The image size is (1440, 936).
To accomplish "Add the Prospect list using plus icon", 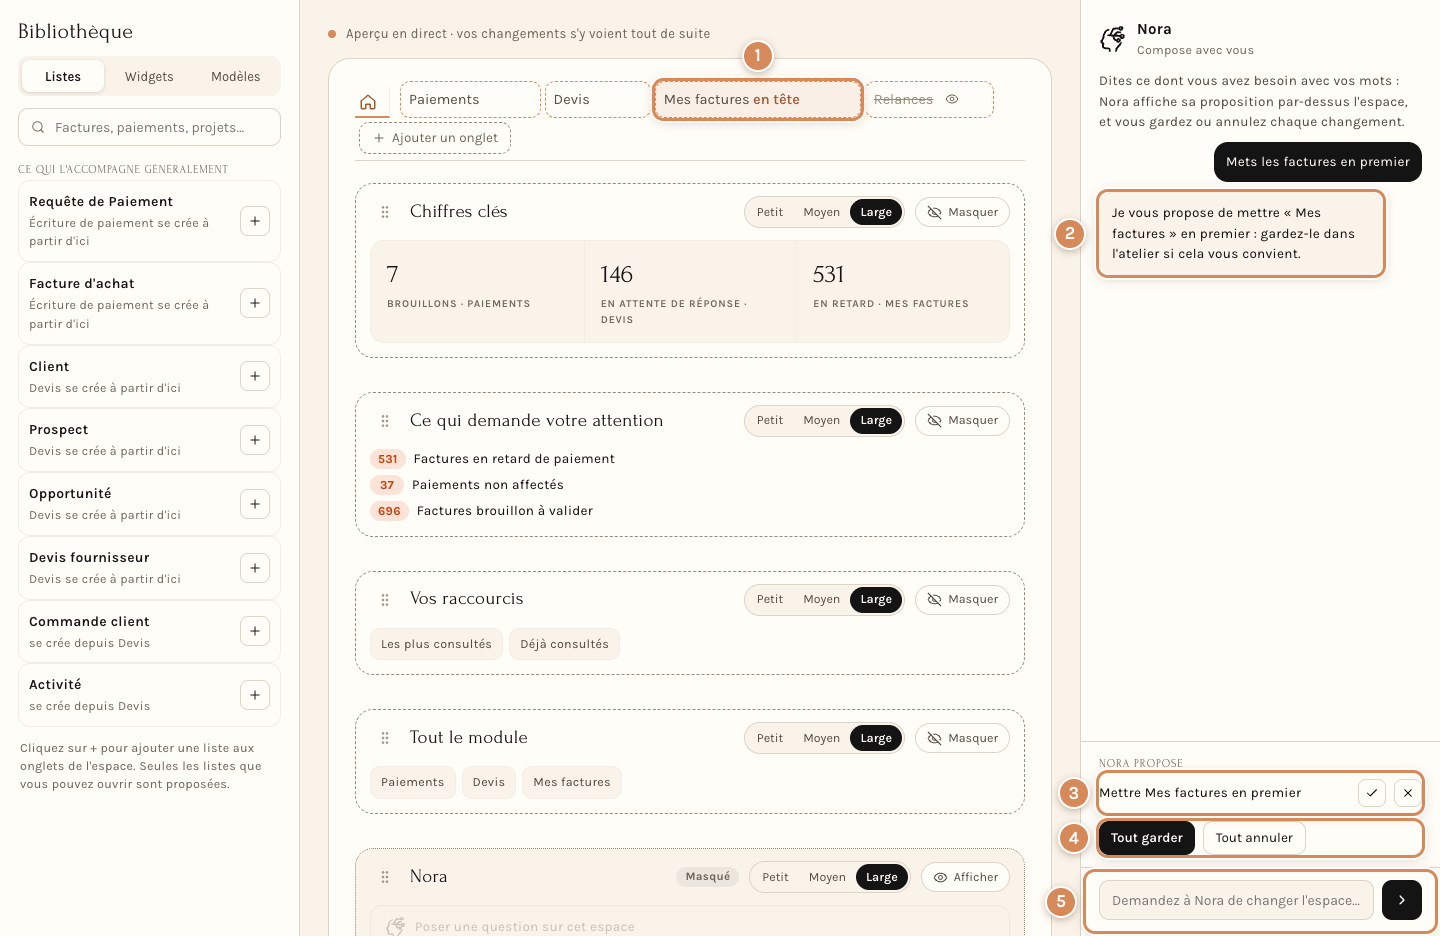I will pyautogui.click(x=255, y=440).
